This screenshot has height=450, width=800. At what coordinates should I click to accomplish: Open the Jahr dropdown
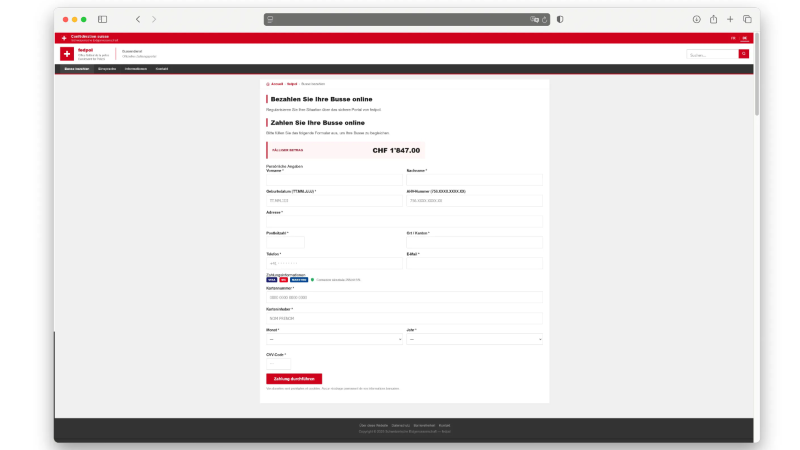(474, 339)
